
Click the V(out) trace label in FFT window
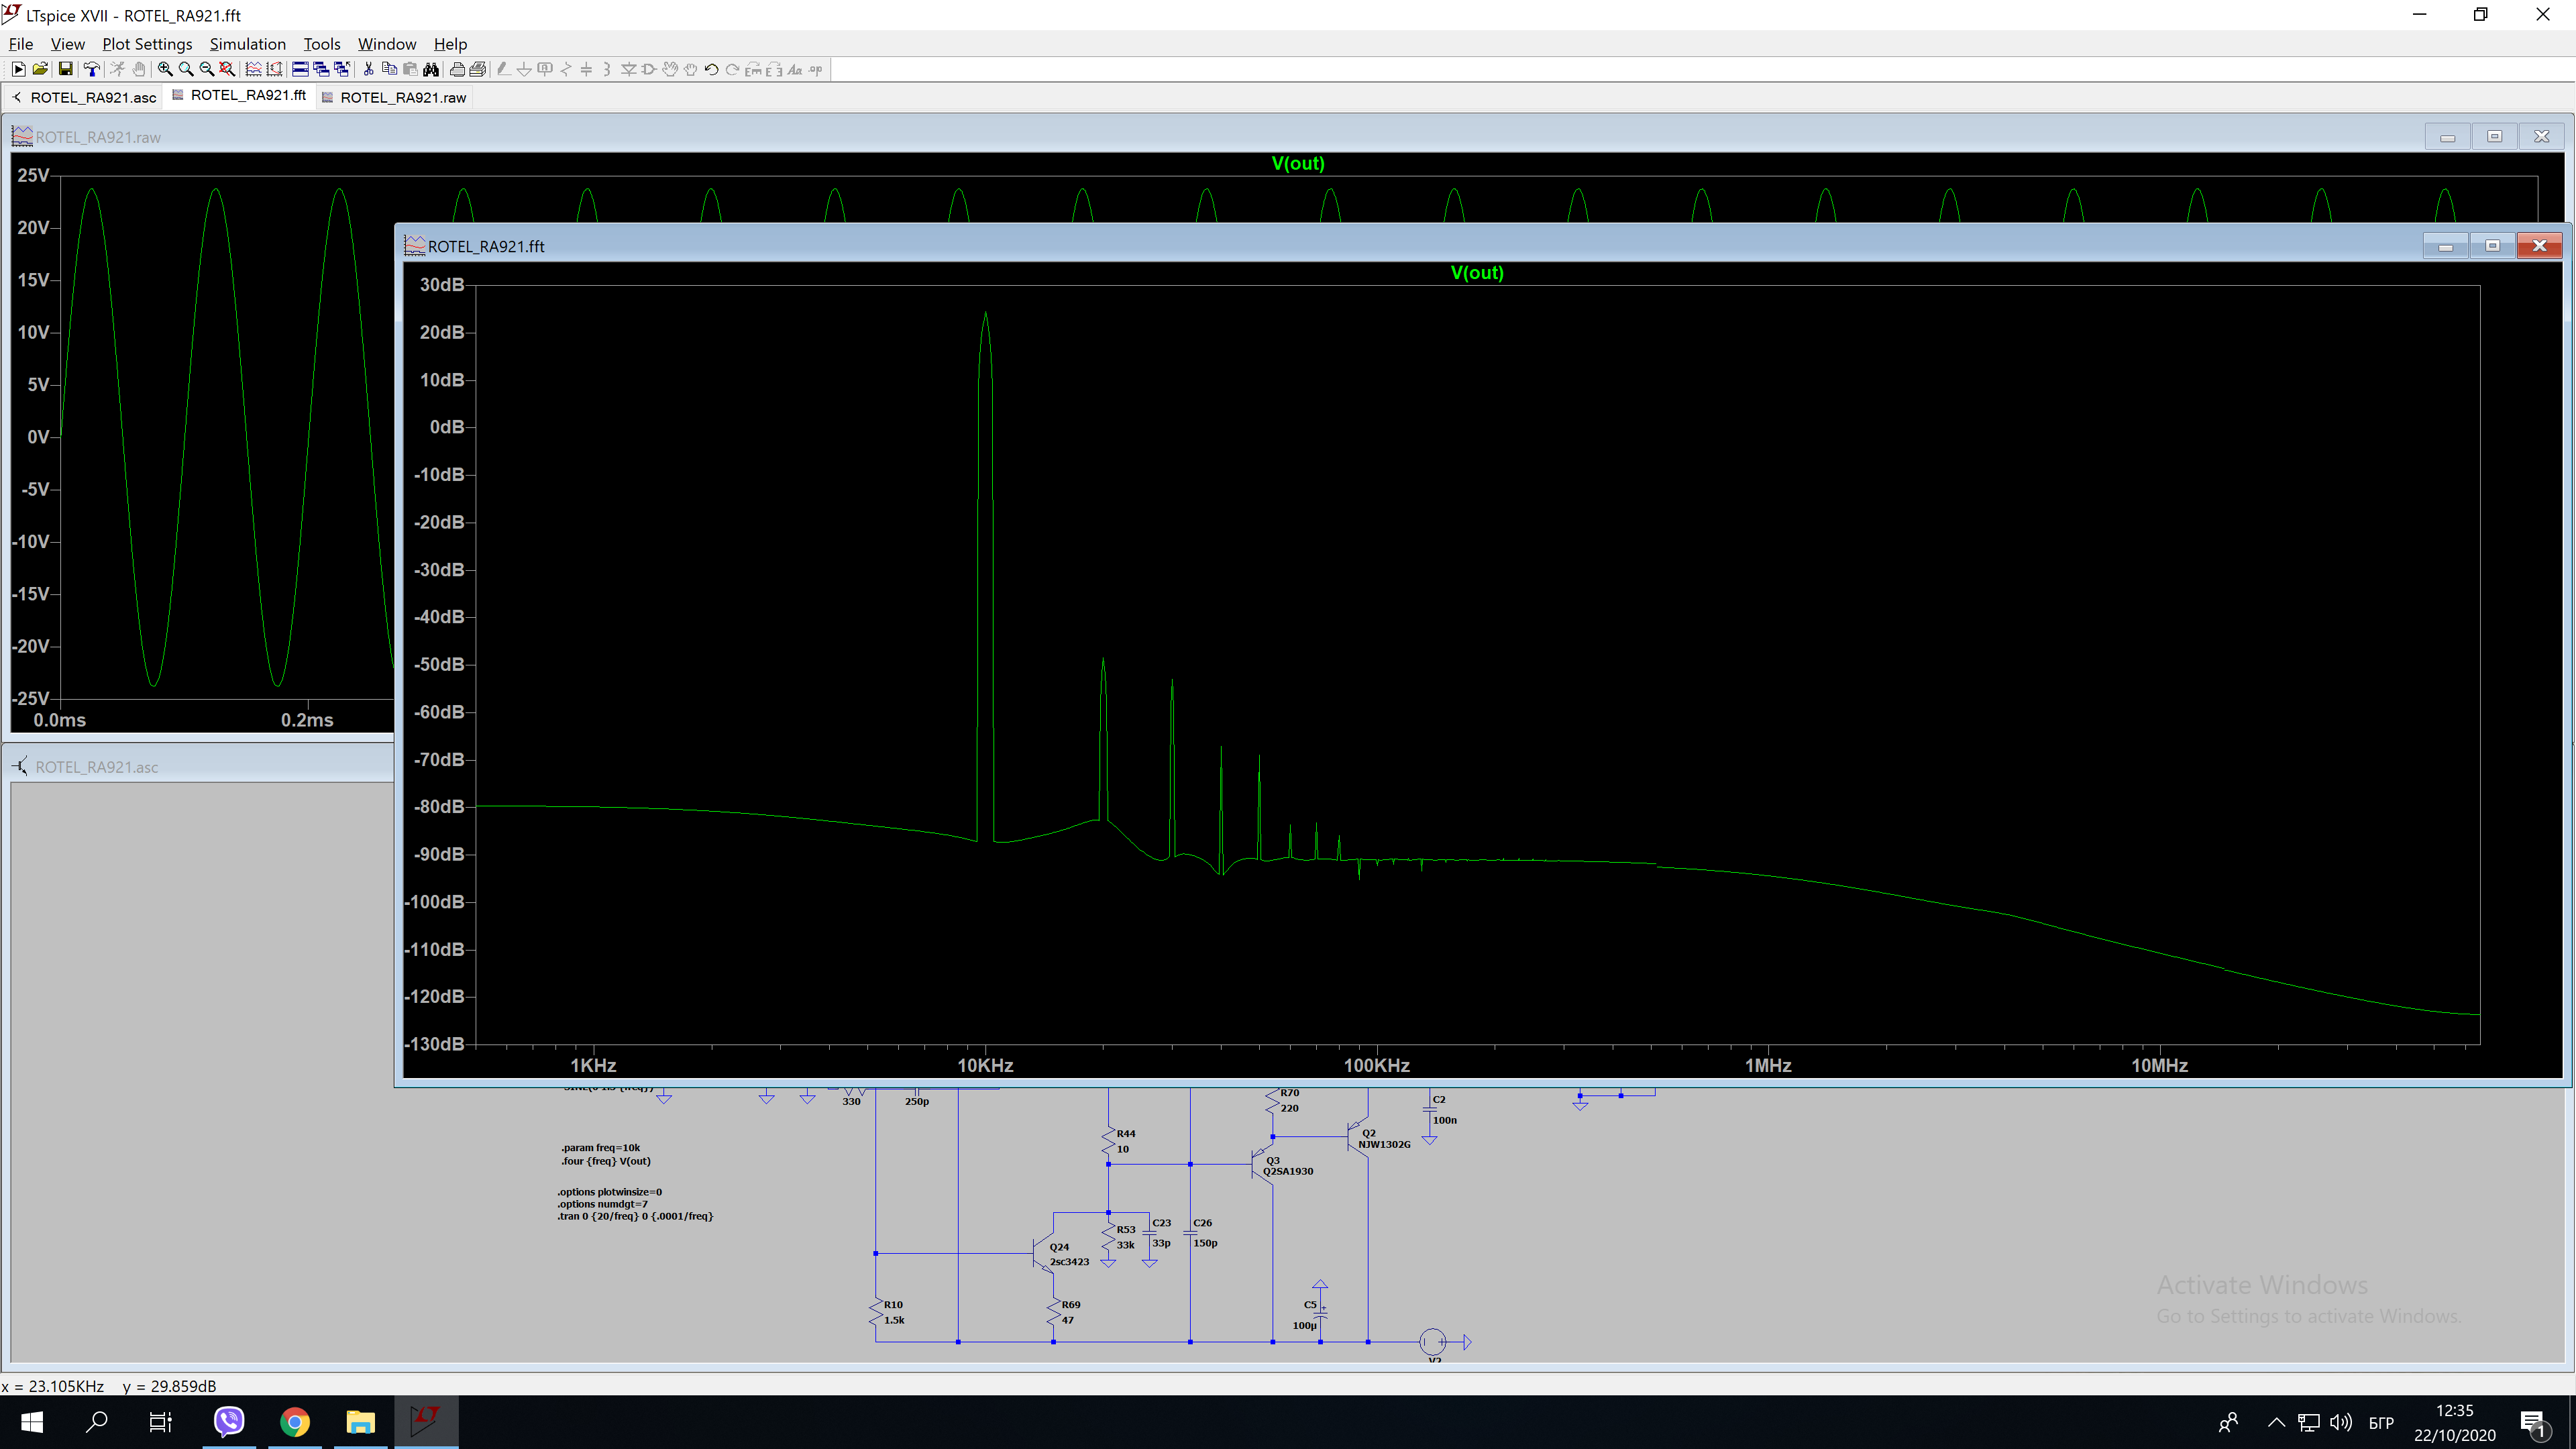pos(1477,273)
